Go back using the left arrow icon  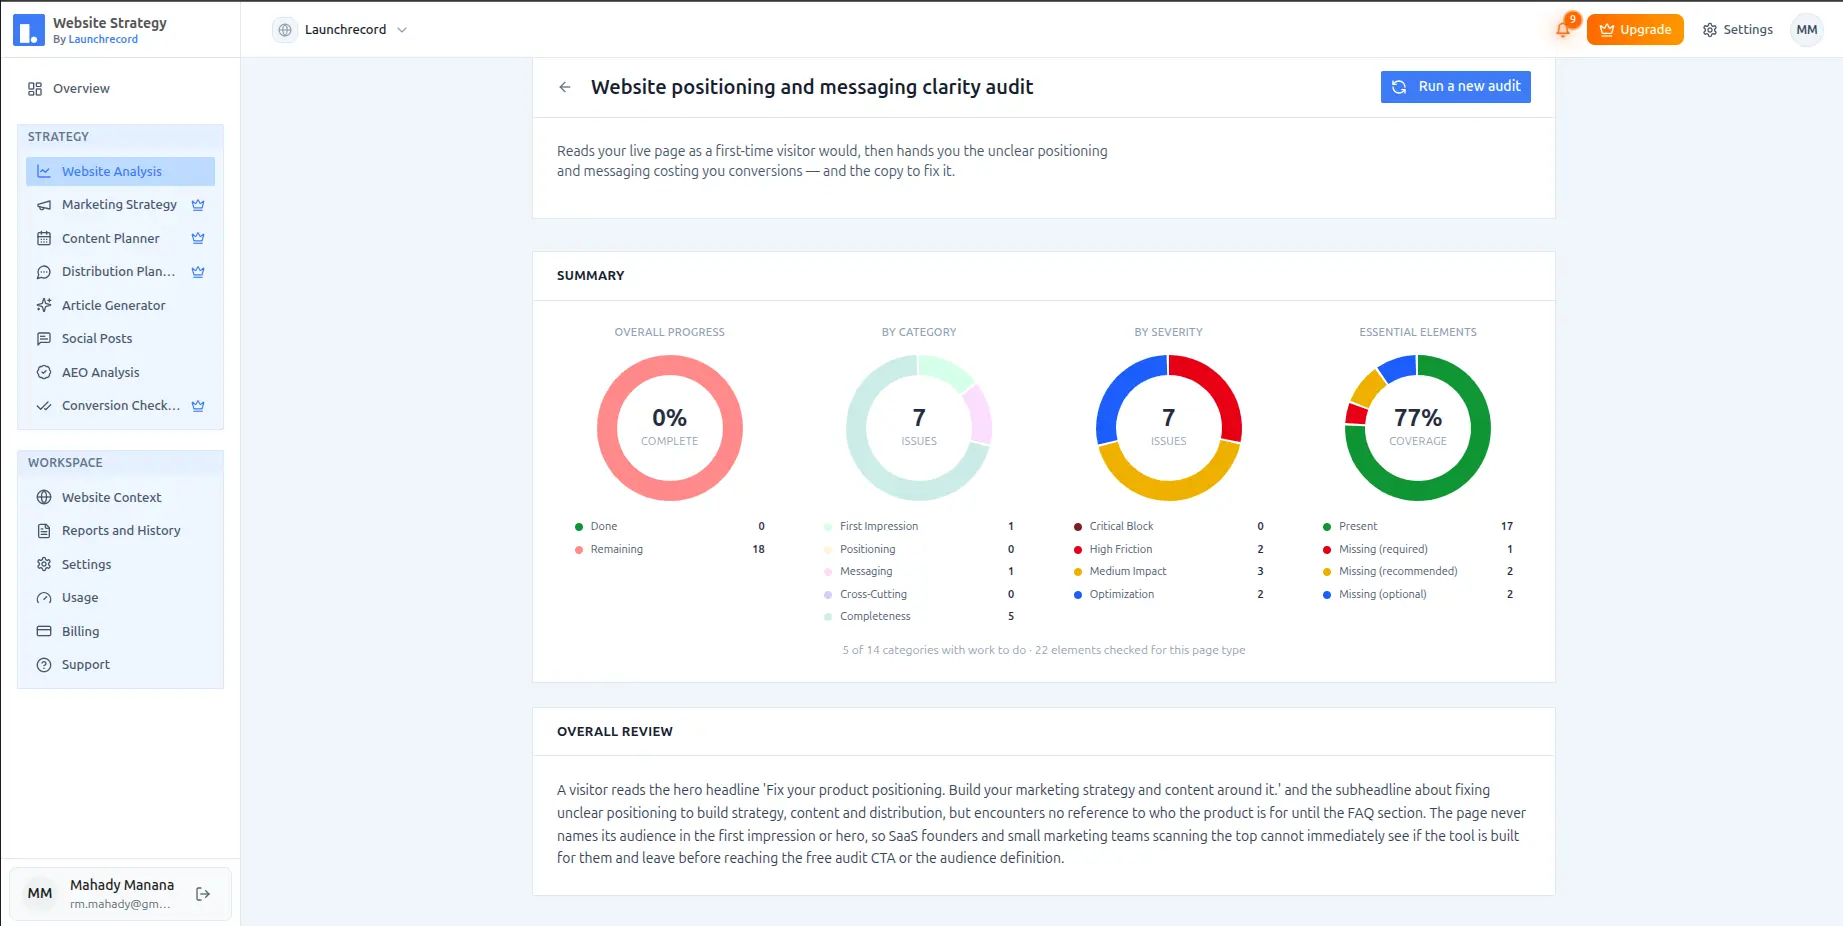pyautogui.click(x=565, y=87)
